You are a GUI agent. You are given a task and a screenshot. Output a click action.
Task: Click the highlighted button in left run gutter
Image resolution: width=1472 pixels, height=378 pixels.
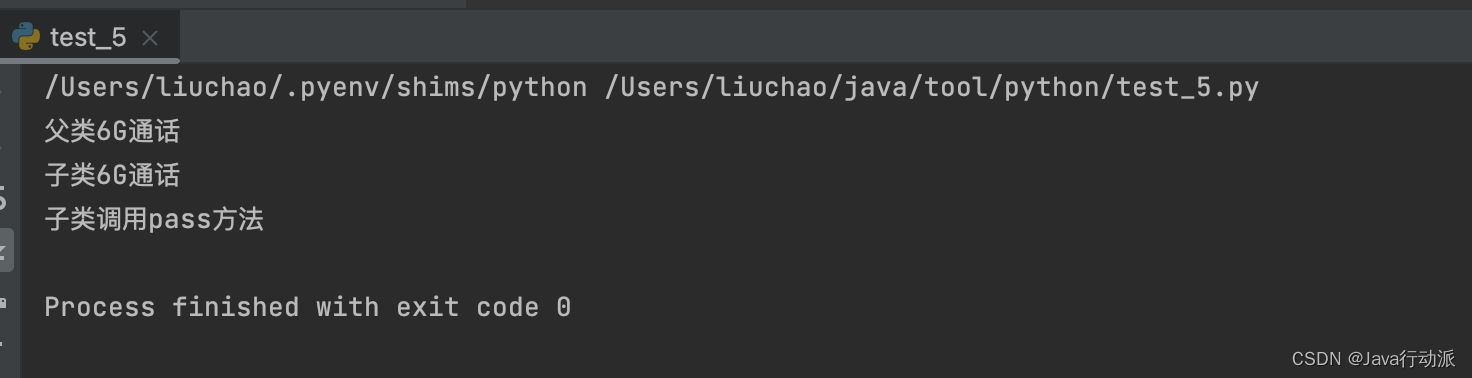[x=6, y=250]
